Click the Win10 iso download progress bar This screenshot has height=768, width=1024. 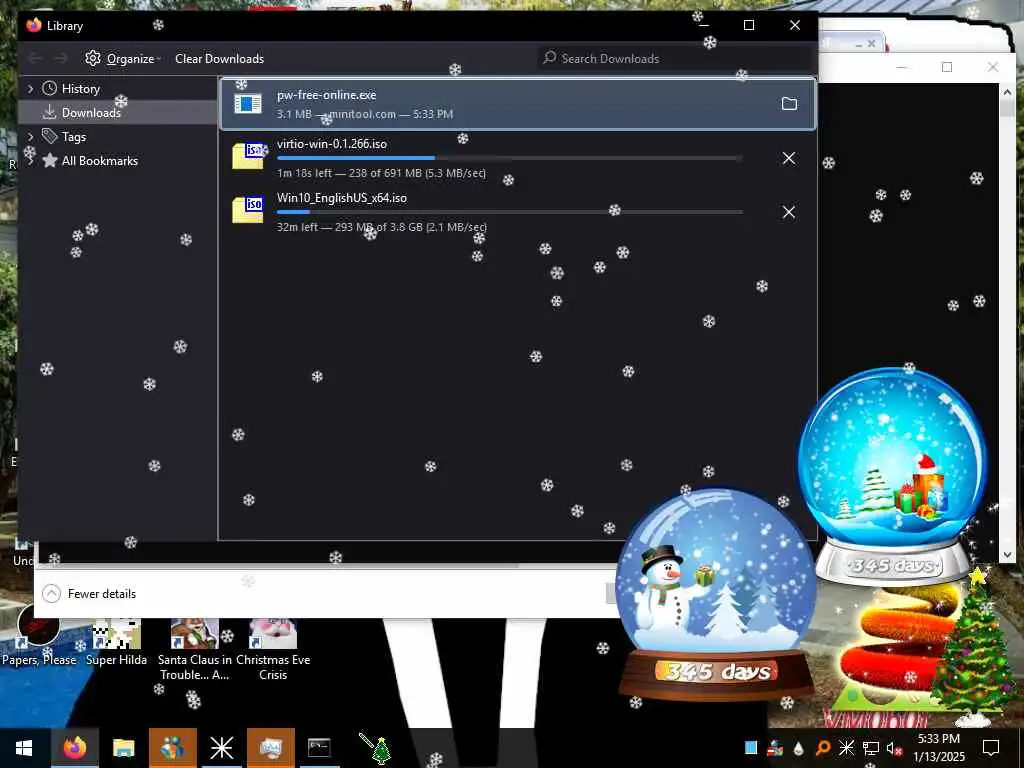[509, 212]
